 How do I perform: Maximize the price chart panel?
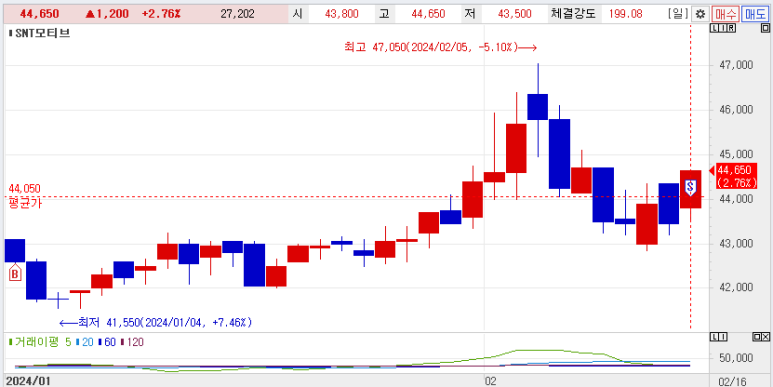click(765, 28)
